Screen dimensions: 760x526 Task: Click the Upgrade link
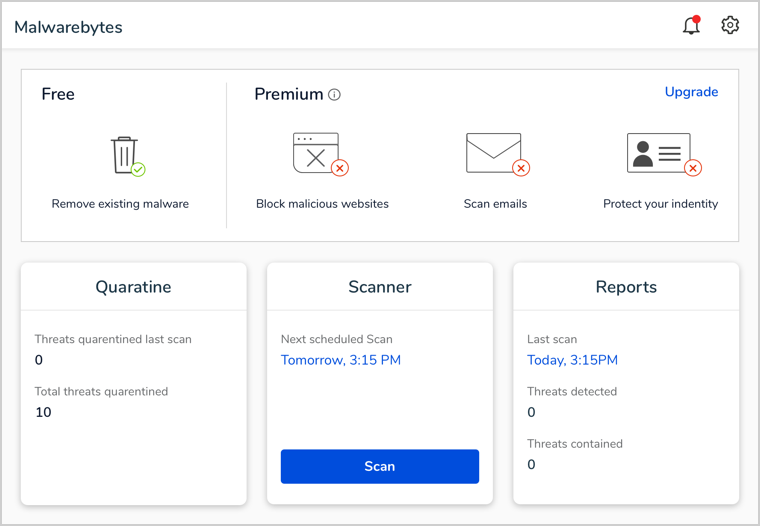click(691, 92)
